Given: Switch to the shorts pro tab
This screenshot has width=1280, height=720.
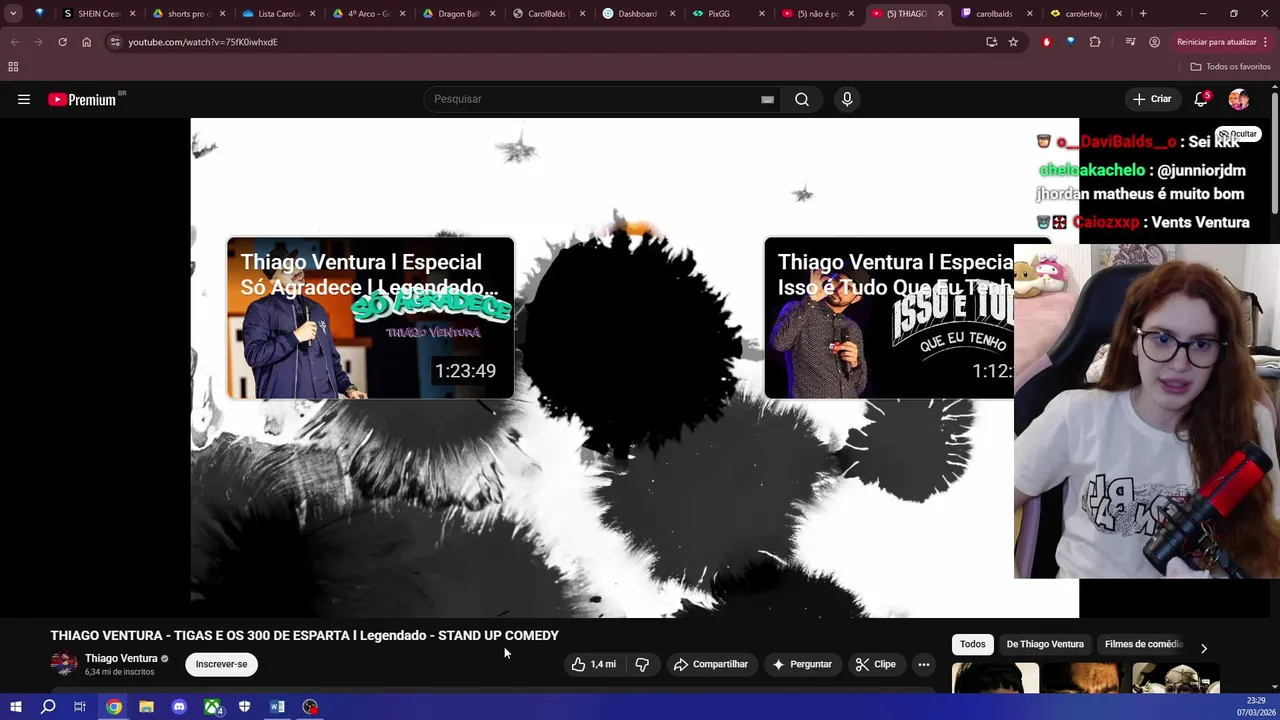Looking at the screenshot, I should pyautogui.click(x=187, y=14).
